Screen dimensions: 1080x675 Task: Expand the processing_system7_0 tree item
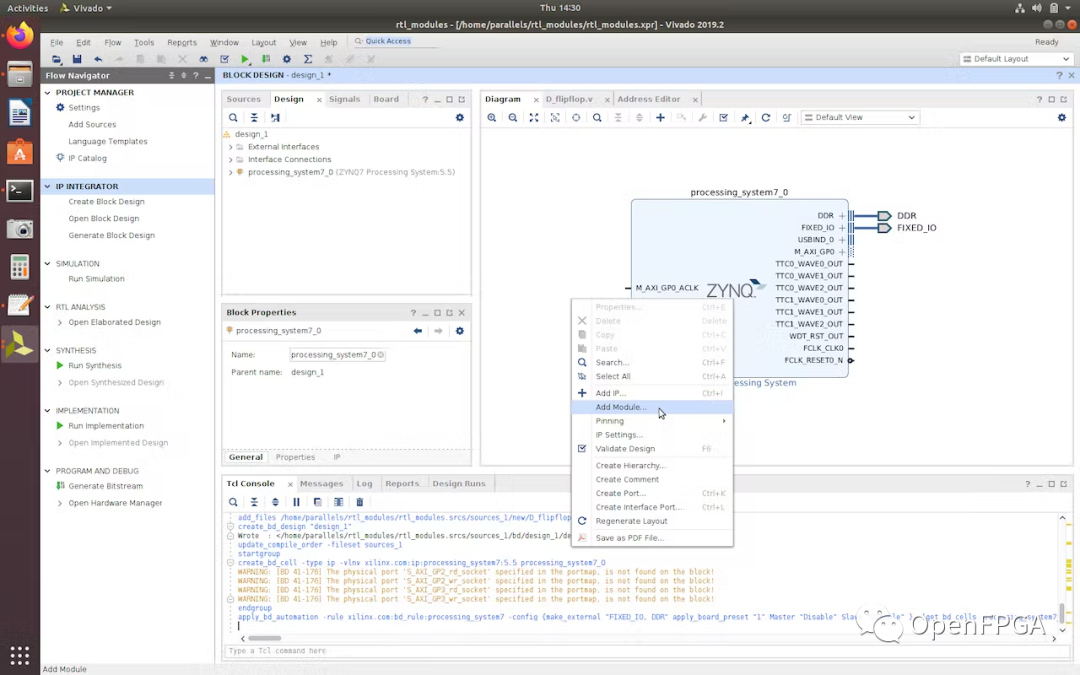231,172
